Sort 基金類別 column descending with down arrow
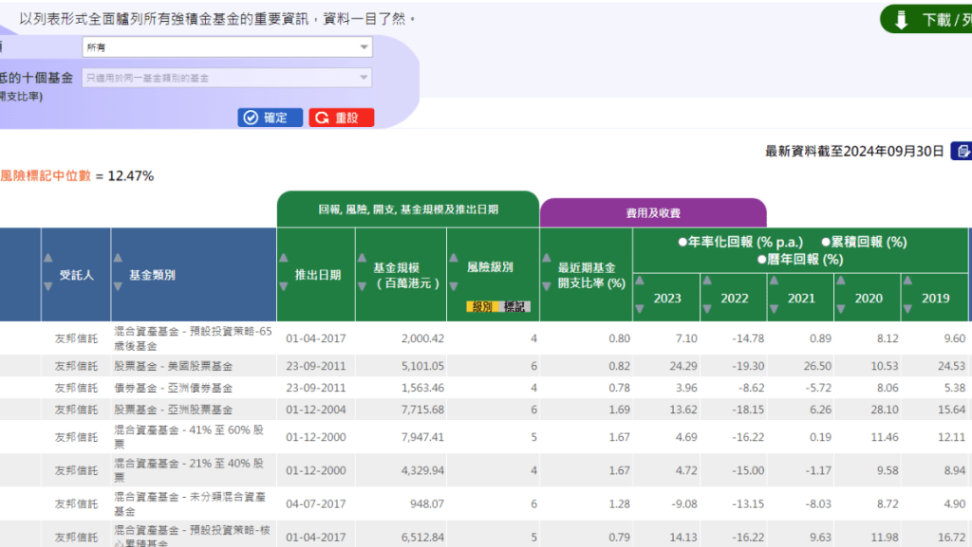The width and height of the screenshot is (972, 547). [x=118, y=287]
